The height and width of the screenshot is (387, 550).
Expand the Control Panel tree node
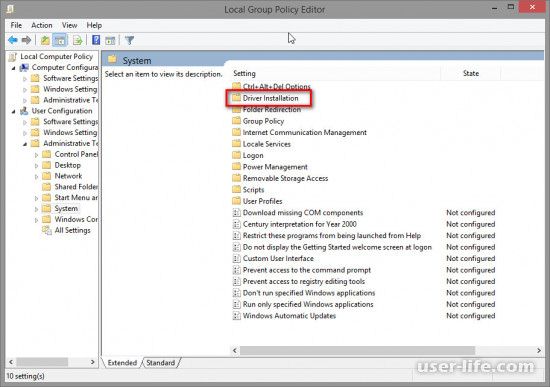[x=36, y=155]
